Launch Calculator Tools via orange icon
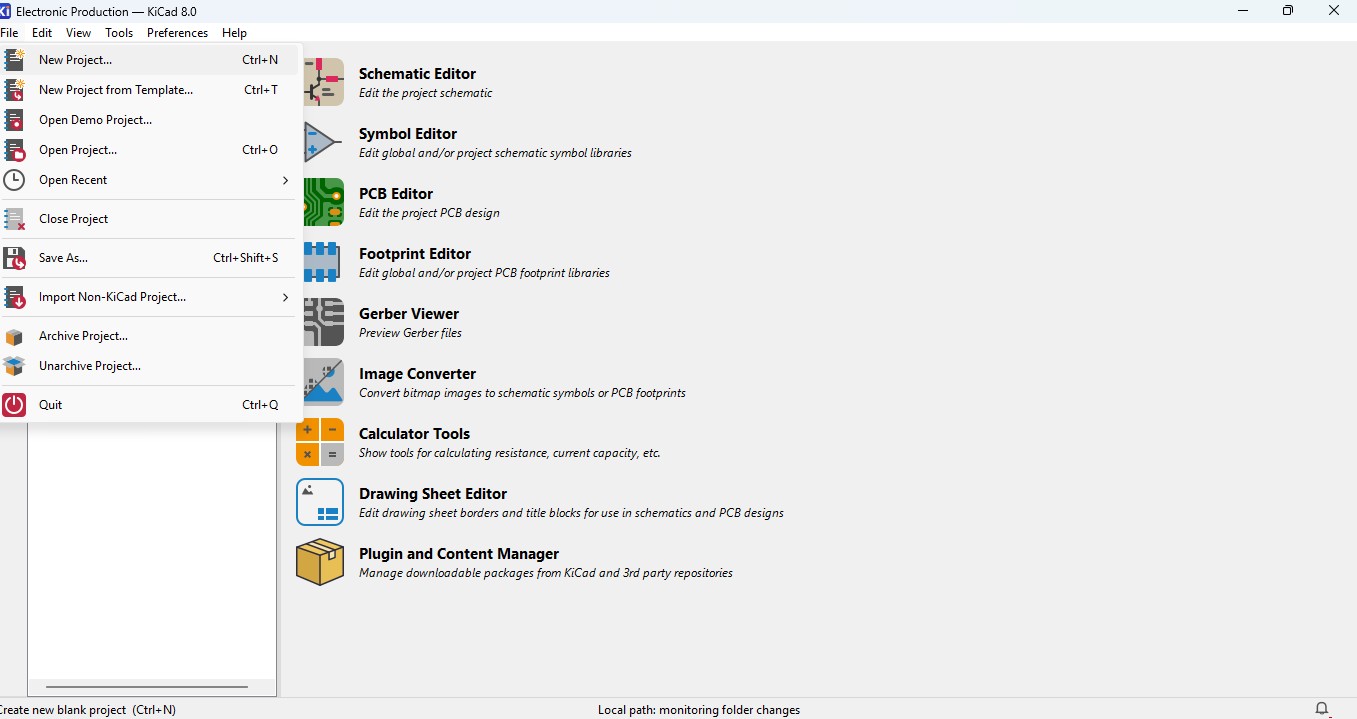Screen dimensions: 1357x719 coord(320,442)
